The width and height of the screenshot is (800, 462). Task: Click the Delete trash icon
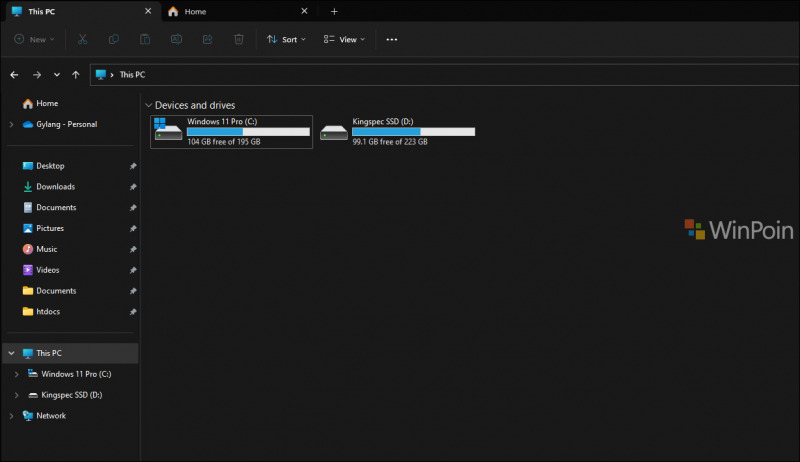(x=238, y=39)
